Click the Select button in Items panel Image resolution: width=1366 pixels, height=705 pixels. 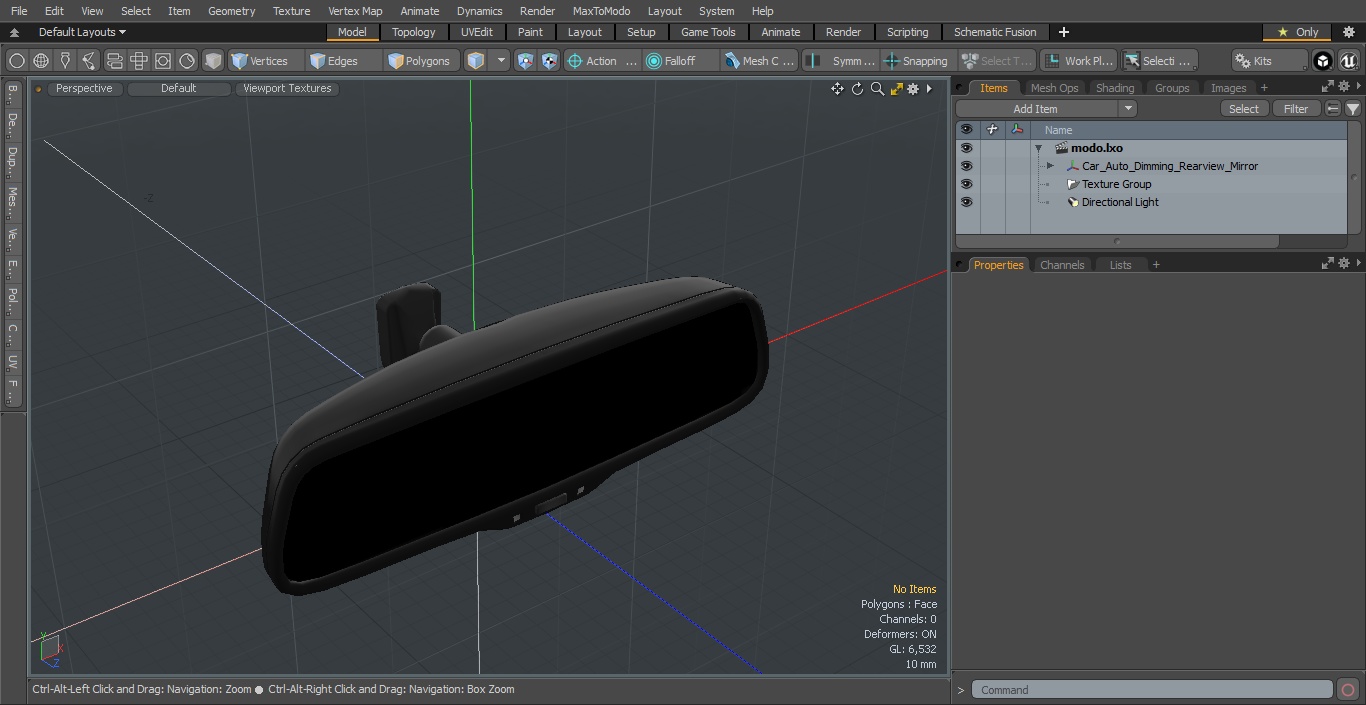click(1244, 109)
